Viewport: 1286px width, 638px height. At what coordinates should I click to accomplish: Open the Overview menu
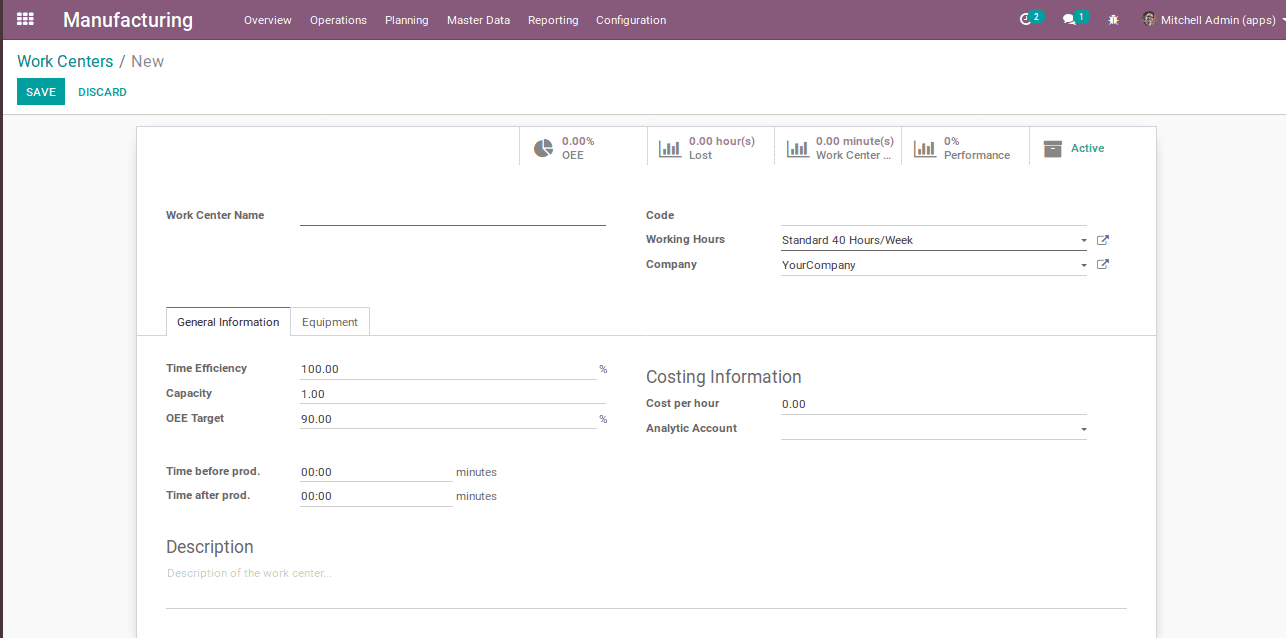(267, 20)
